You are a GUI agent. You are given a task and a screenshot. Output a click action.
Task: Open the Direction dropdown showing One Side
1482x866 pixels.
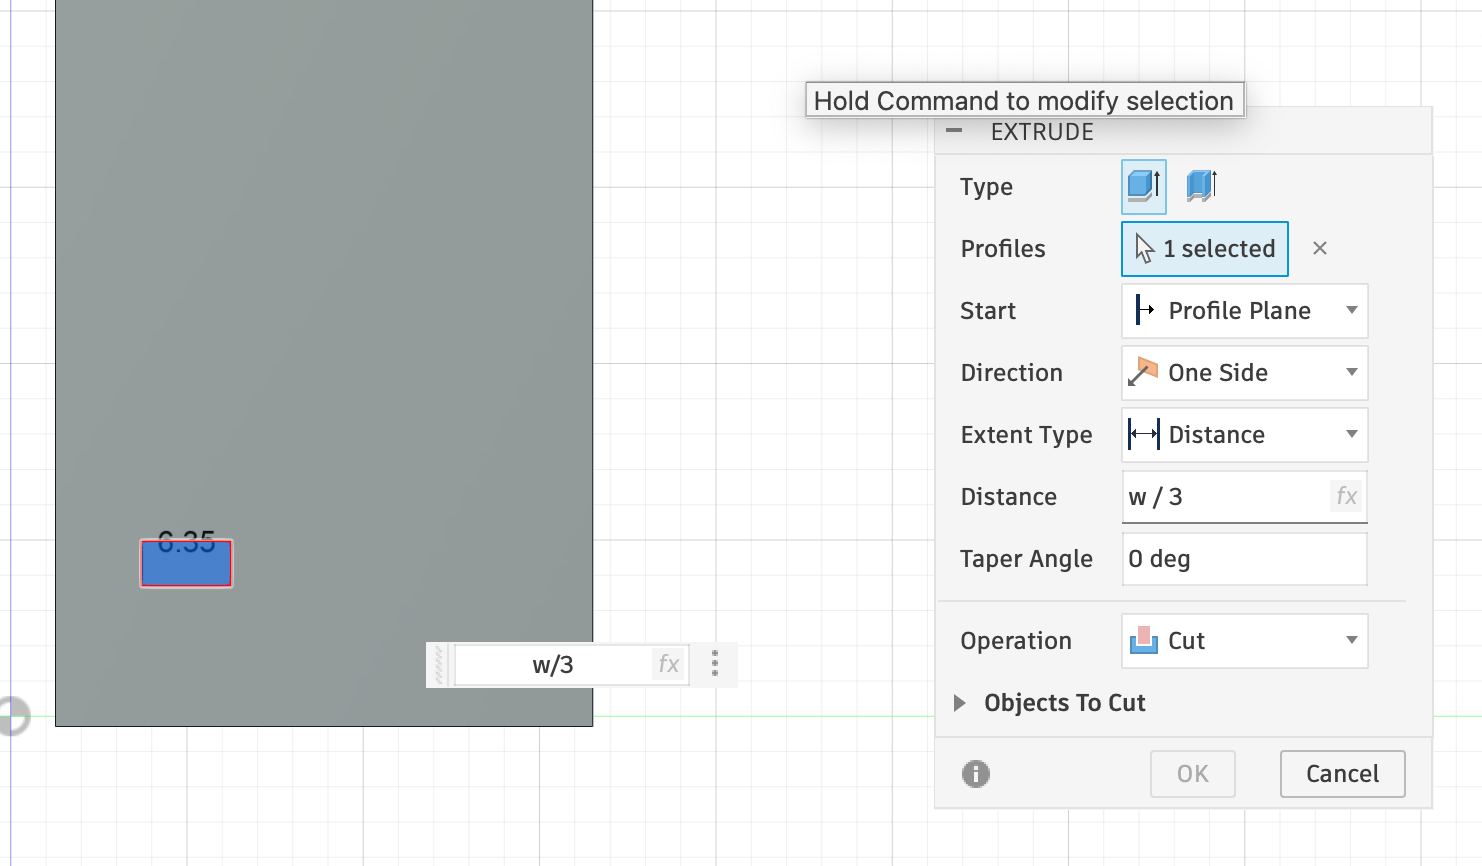[1354, 372]
